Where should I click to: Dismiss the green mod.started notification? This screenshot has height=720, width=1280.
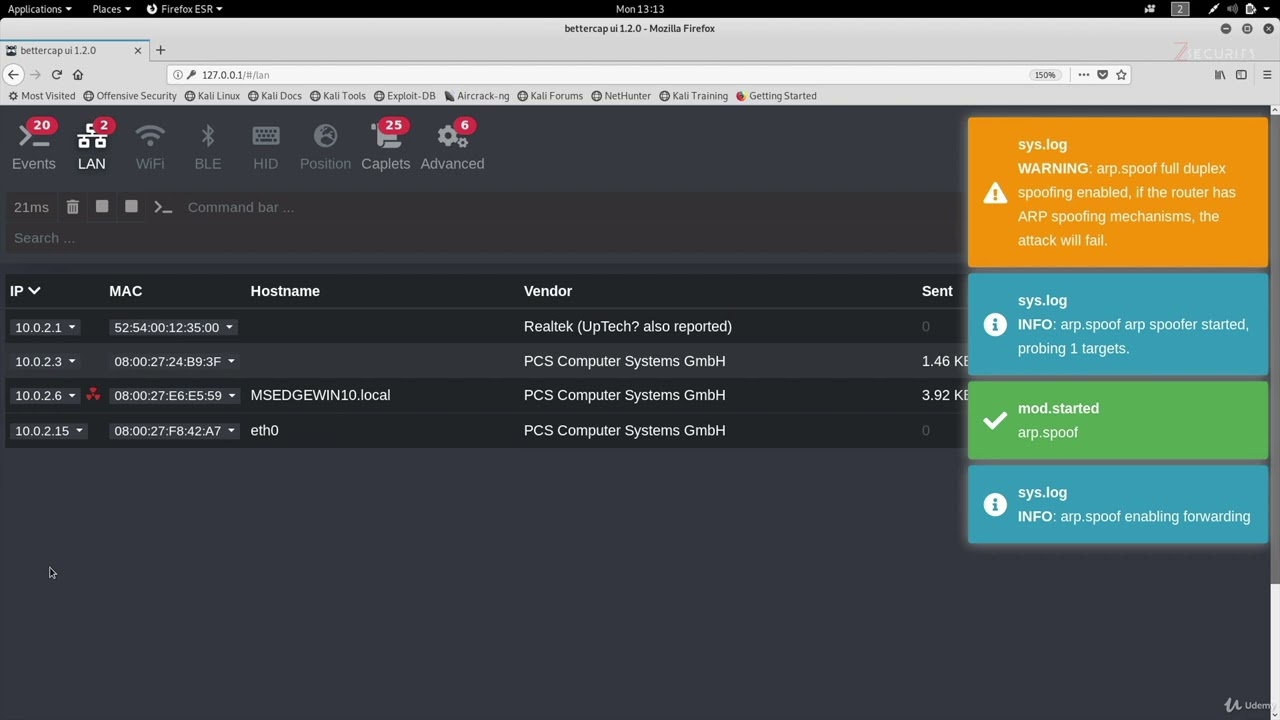[1118, 420]
